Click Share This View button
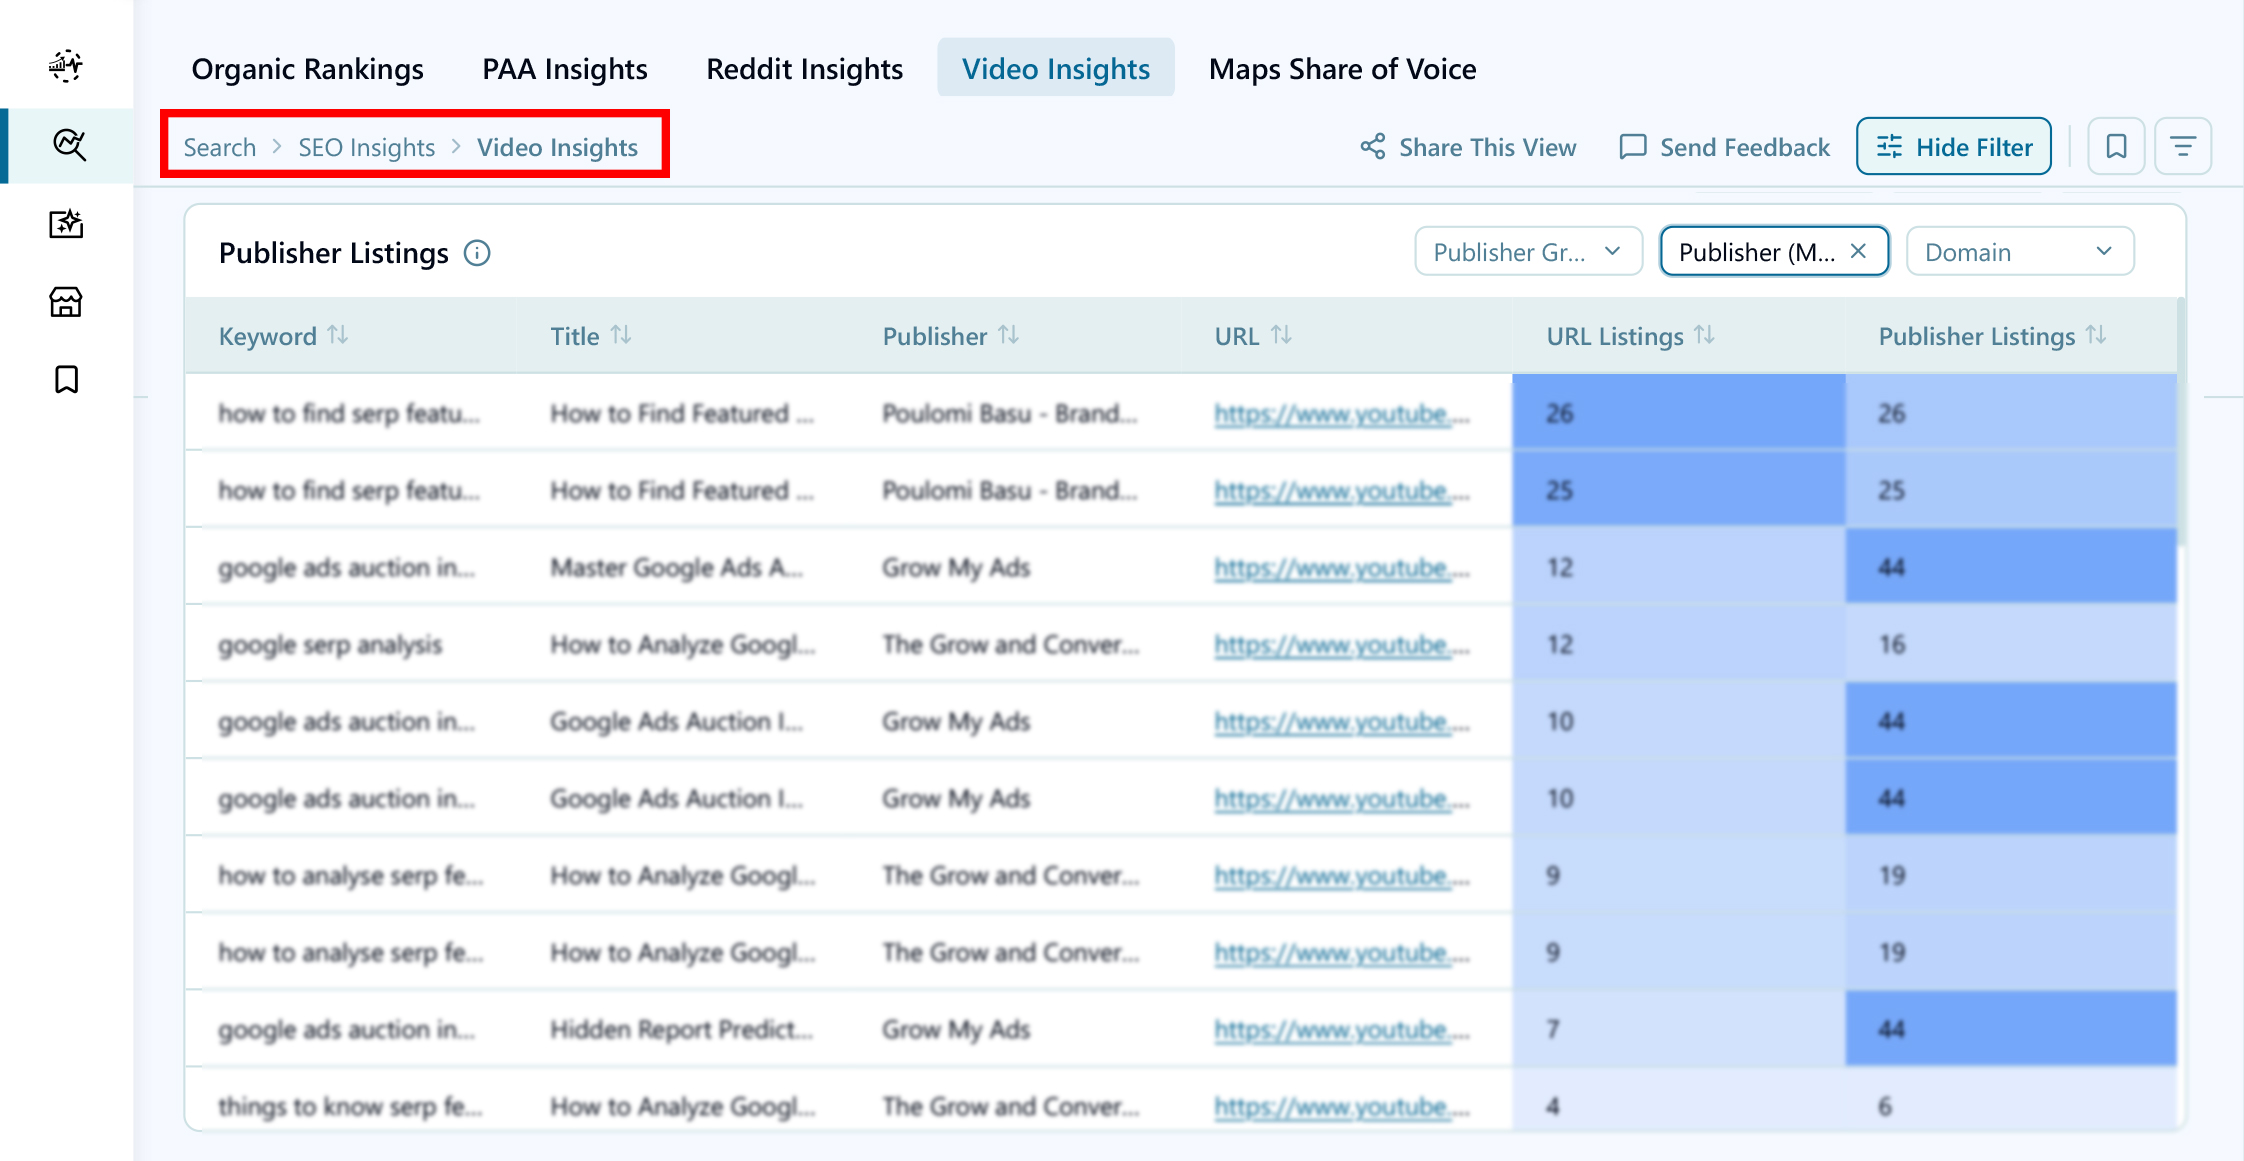Screen dimensions: 2244x1161 (1468, 147)
